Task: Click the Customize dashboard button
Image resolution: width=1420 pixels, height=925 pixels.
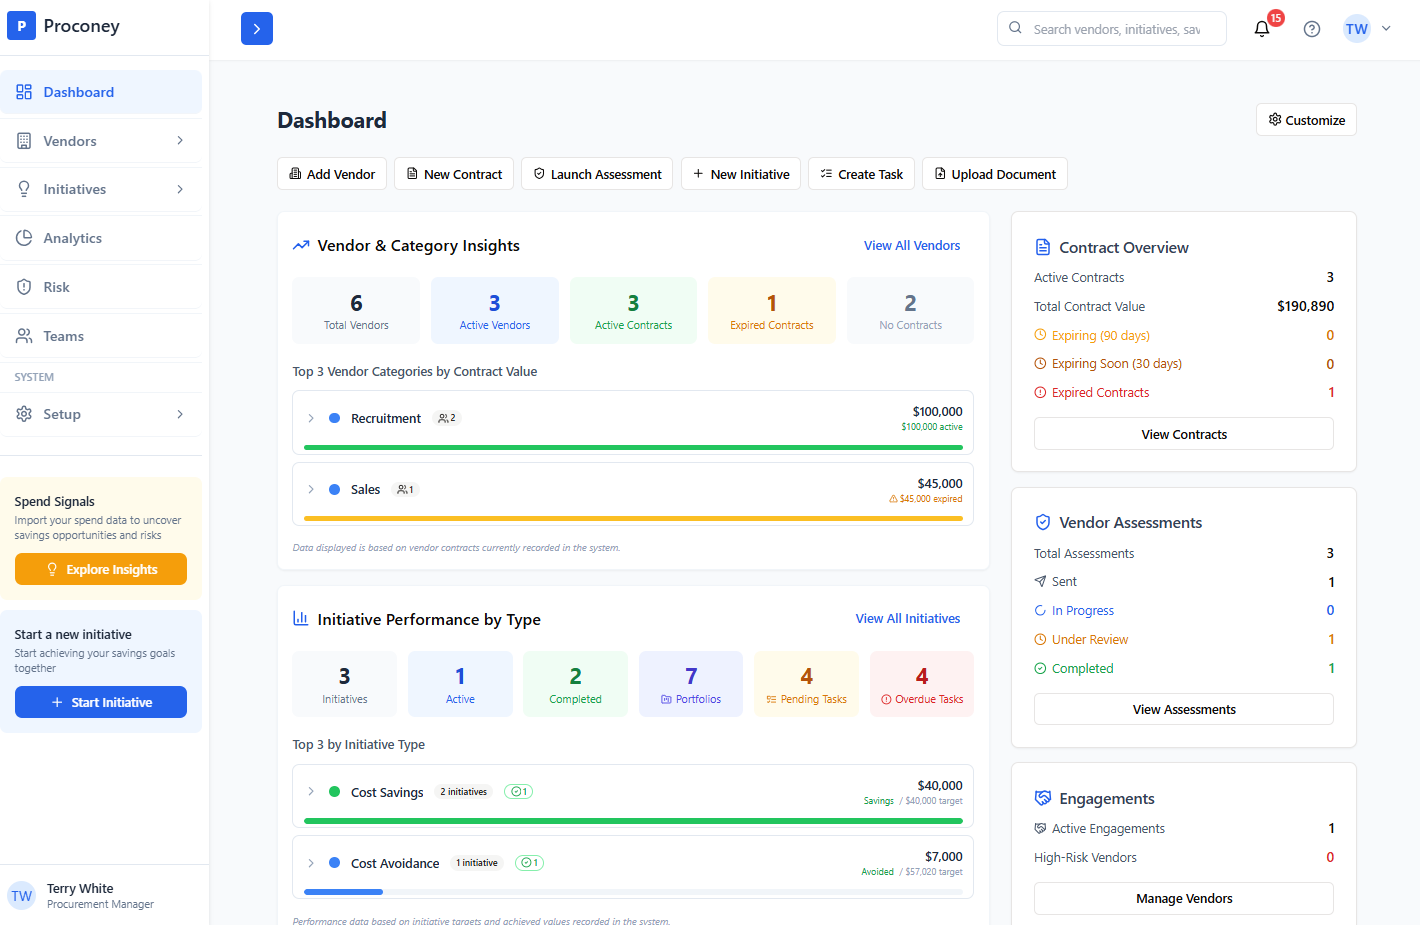Action: (x=1306, y=120)
